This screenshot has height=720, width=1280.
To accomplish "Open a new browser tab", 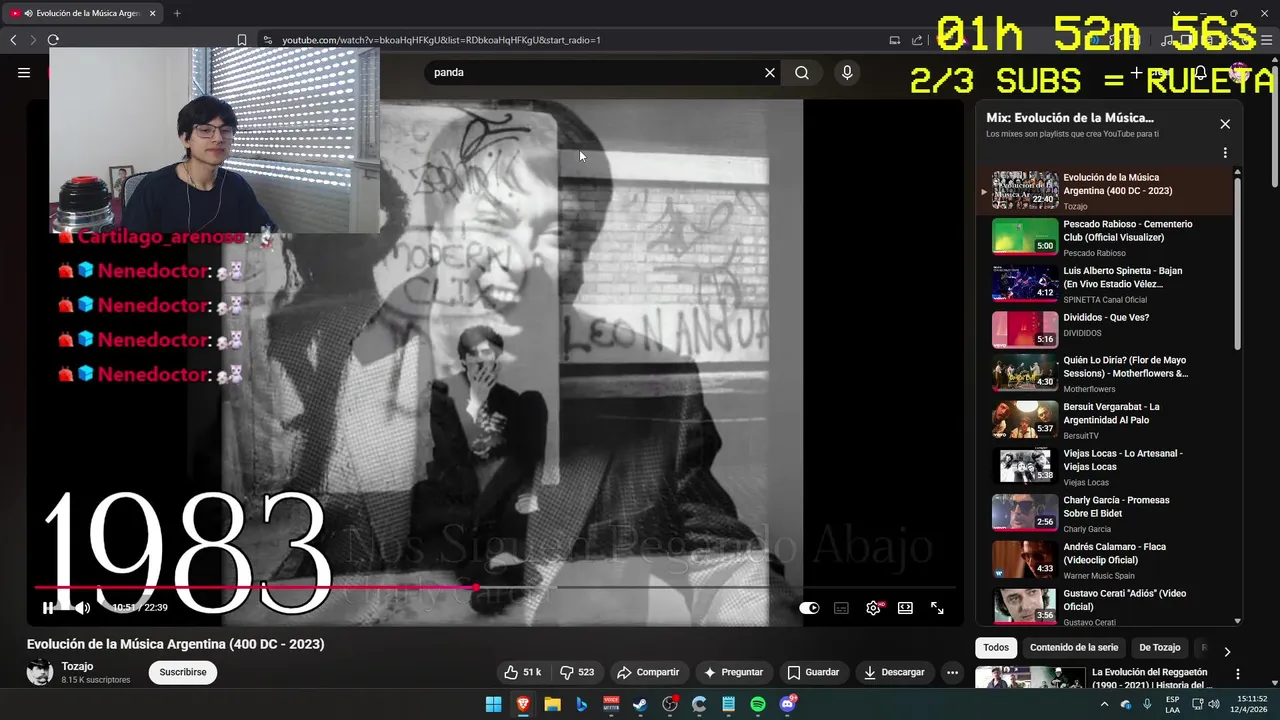I will (177, 13).
